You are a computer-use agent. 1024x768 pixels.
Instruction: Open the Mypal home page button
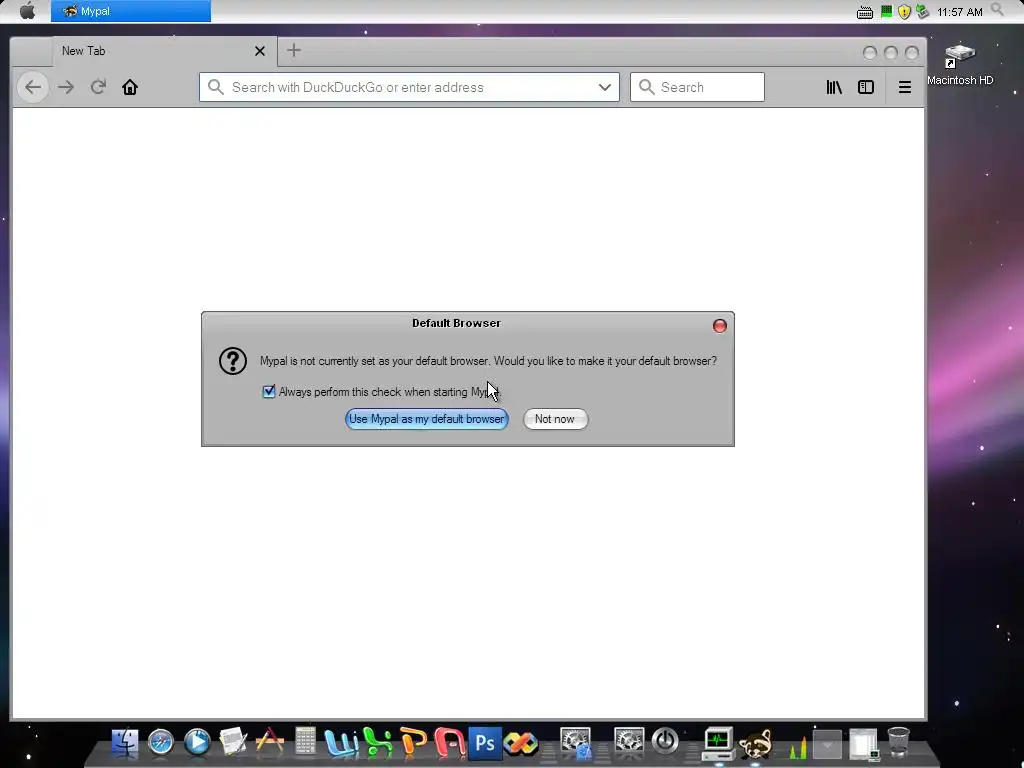pos(130,87)
